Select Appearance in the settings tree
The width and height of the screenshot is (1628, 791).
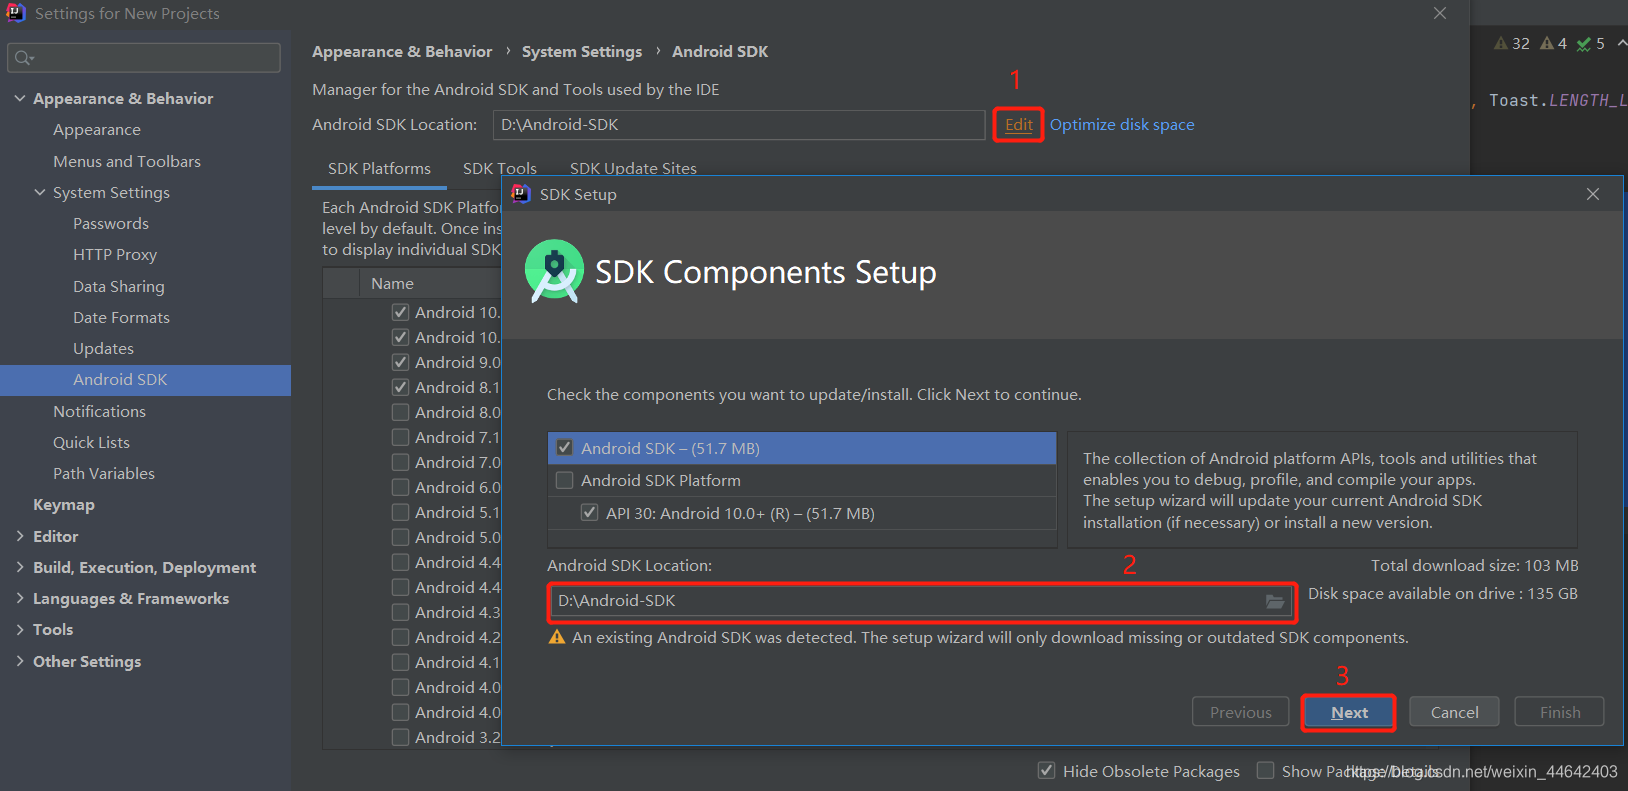coord(97,129)
